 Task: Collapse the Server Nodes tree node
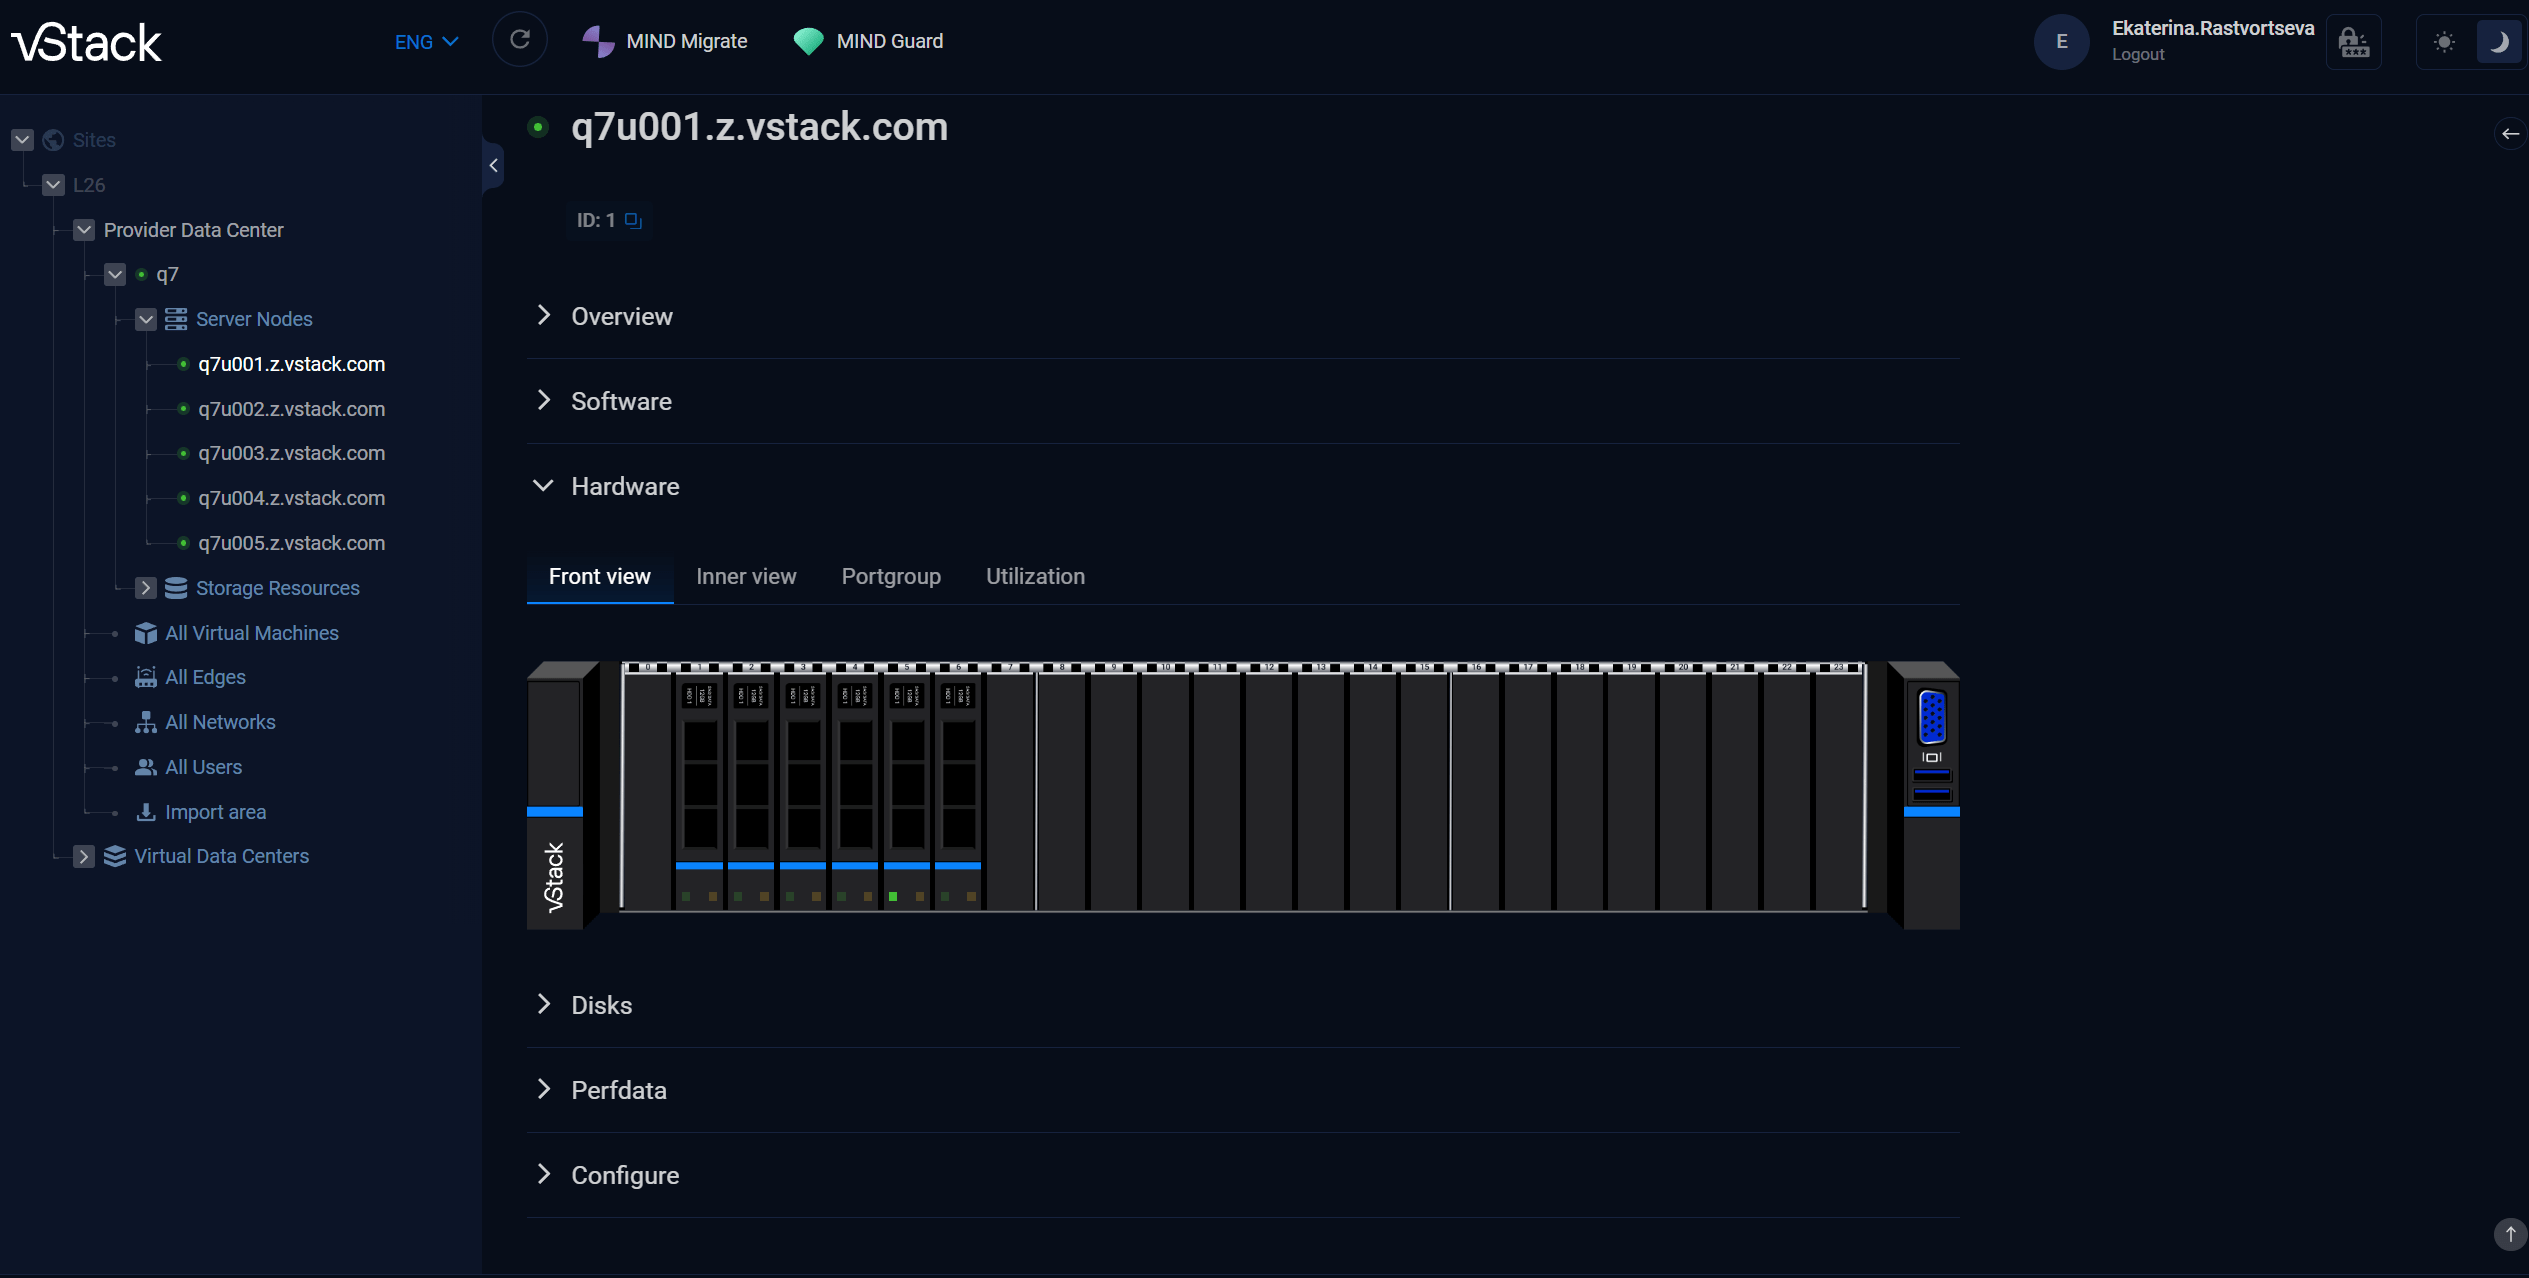click(x=146, y=319)
